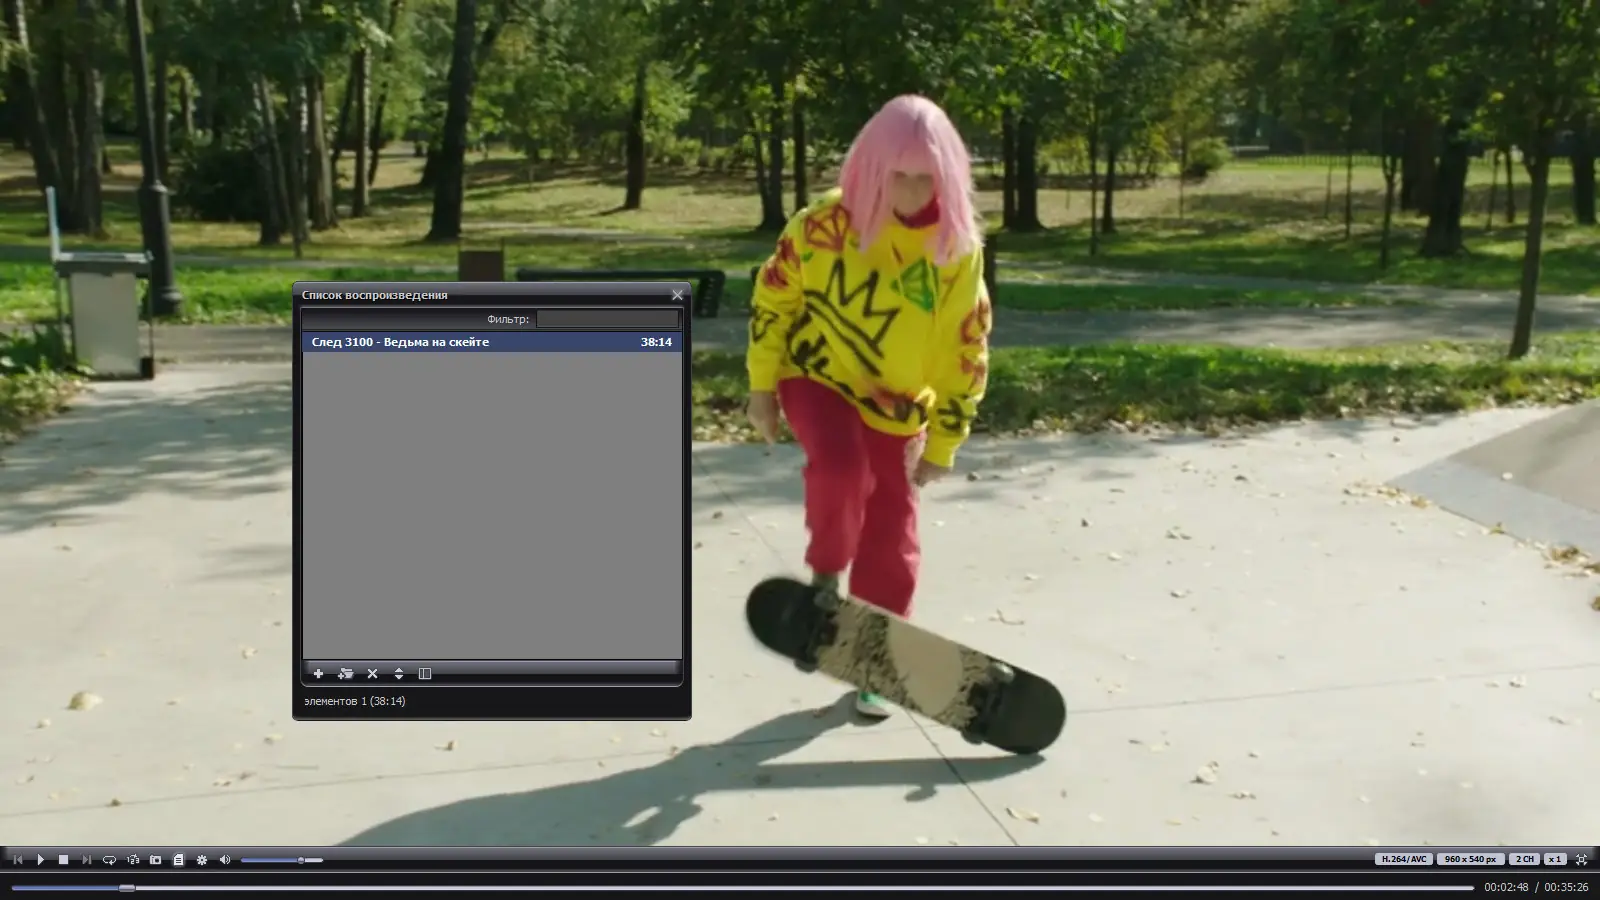Skip to the next track in the player bar
The image size is (1600, 900).
click(86, 859)
